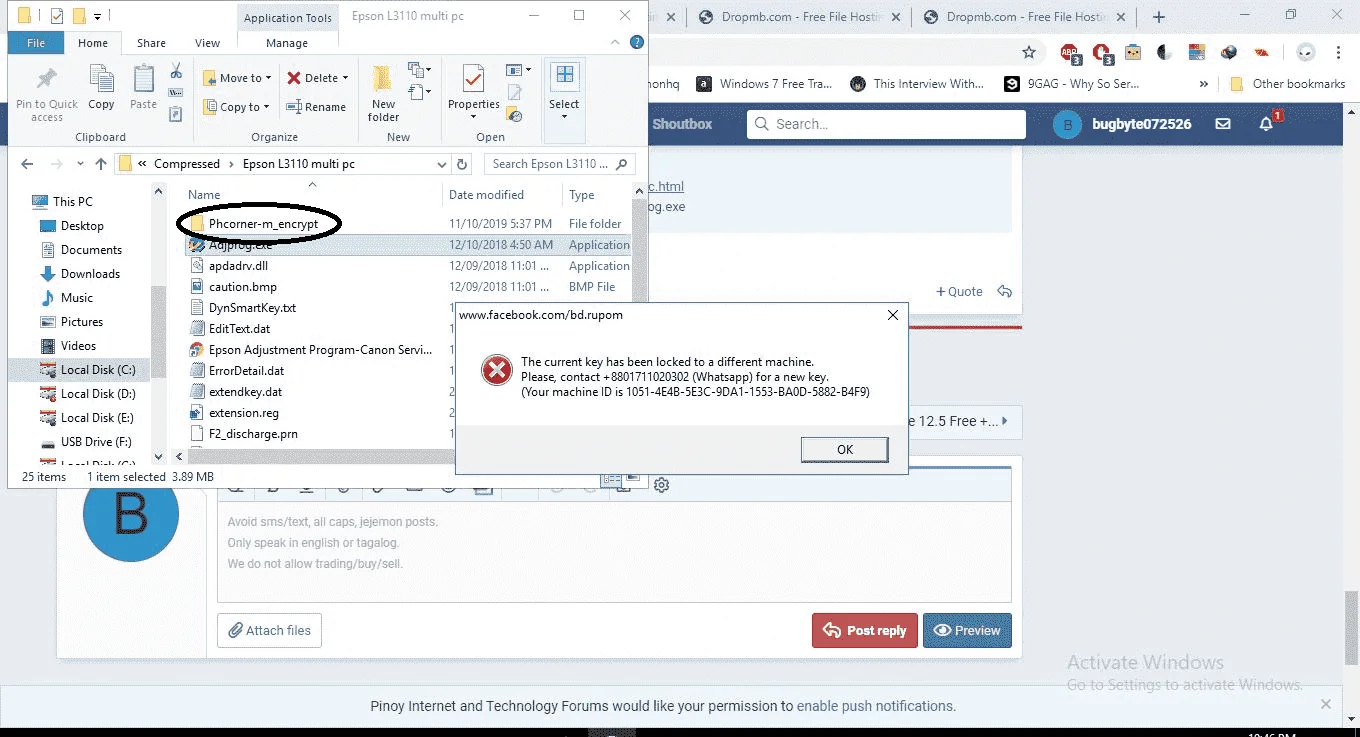Navigate back in File Explorer

(27, 164)
